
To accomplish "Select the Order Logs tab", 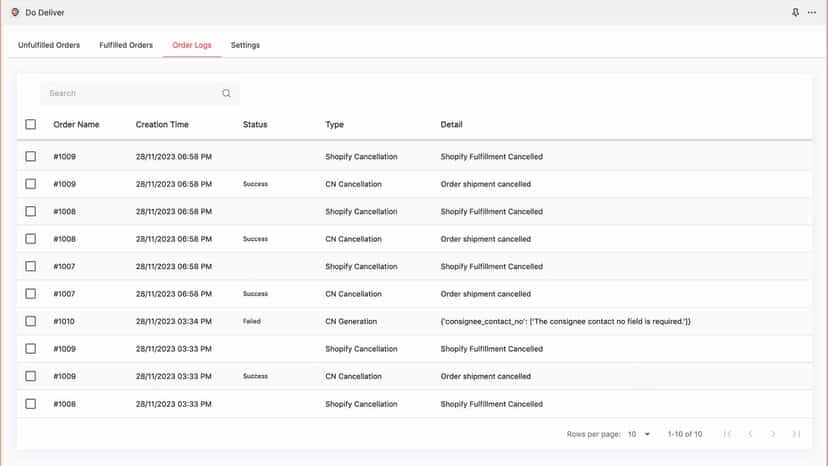I will click(192, 45).
